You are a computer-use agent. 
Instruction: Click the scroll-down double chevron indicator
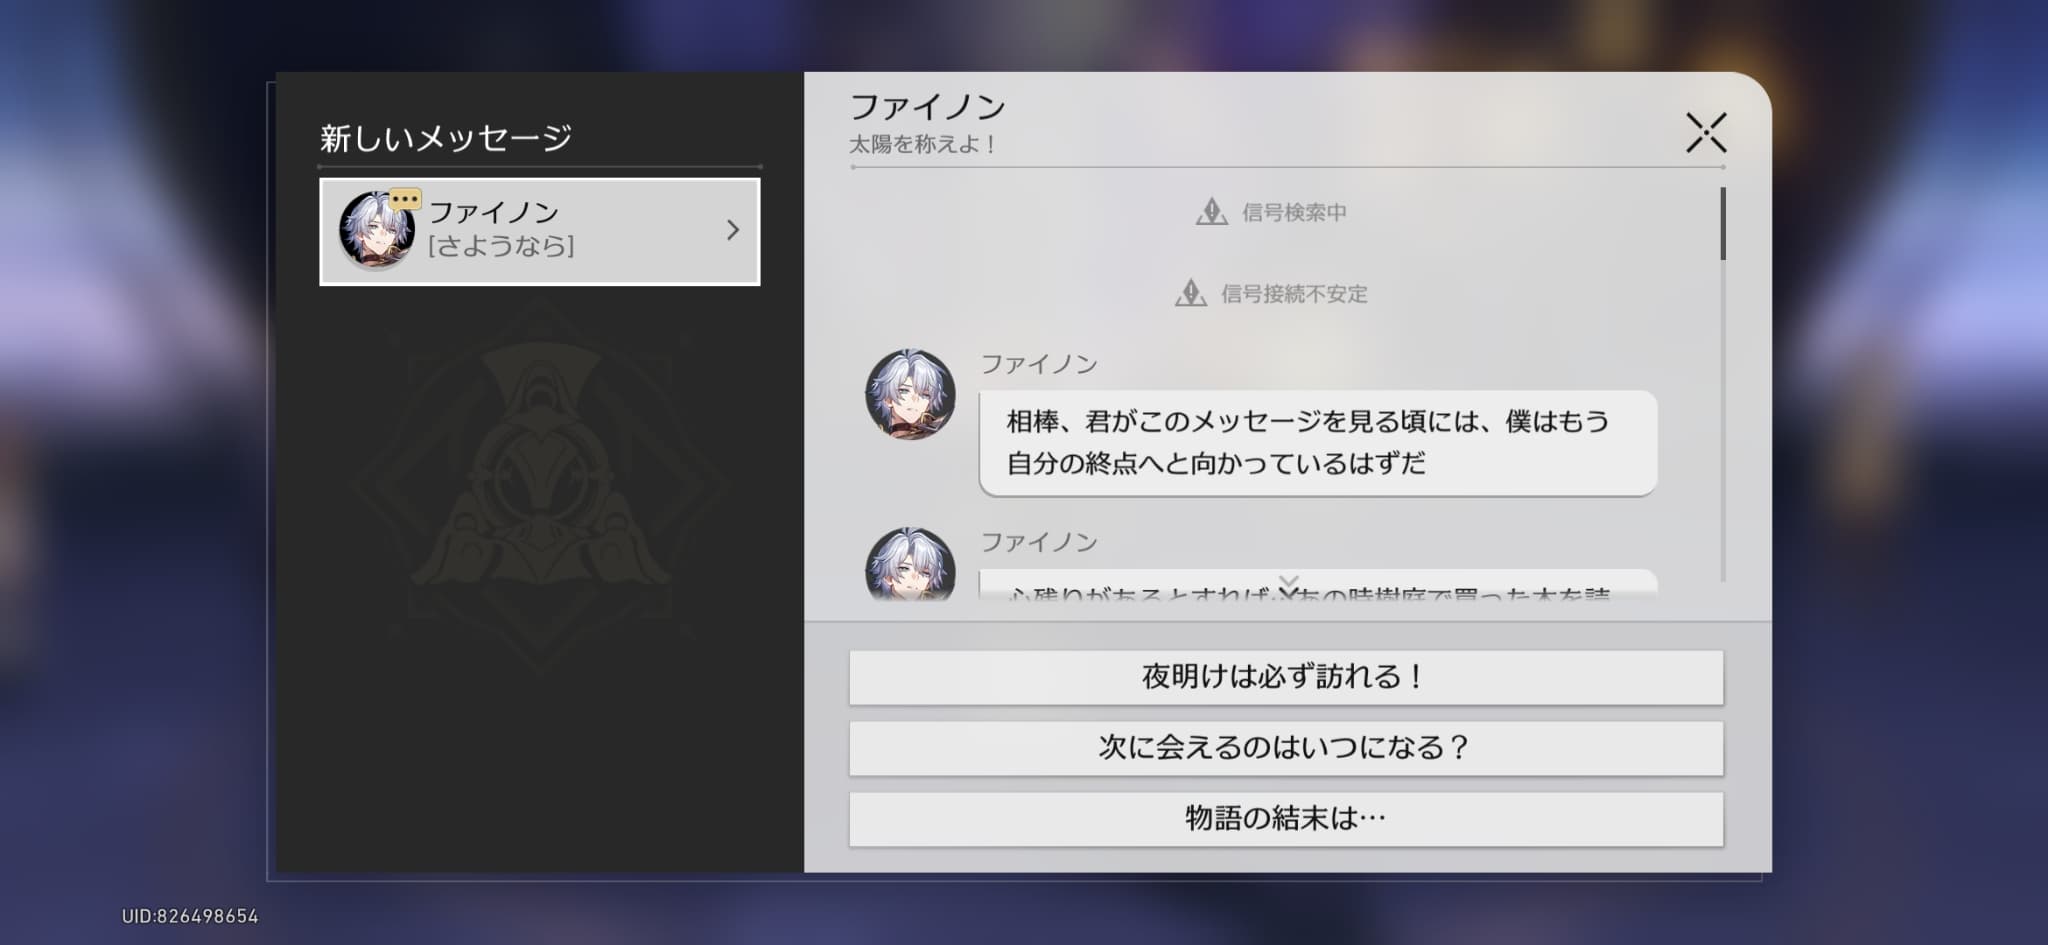[x=1288, y=586]
